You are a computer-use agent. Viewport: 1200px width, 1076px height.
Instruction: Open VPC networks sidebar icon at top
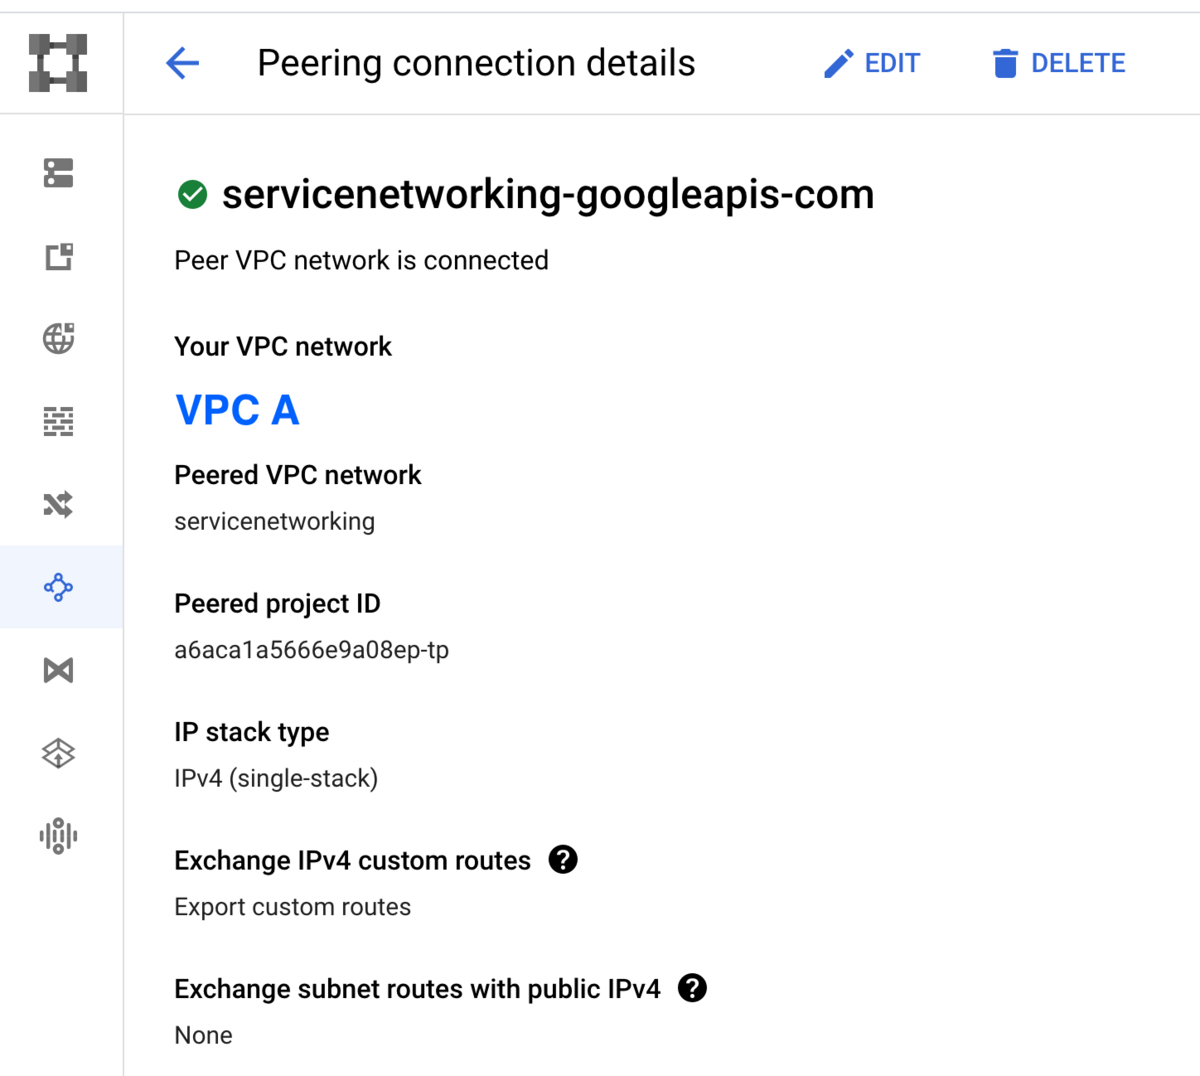tap(58, 173)
